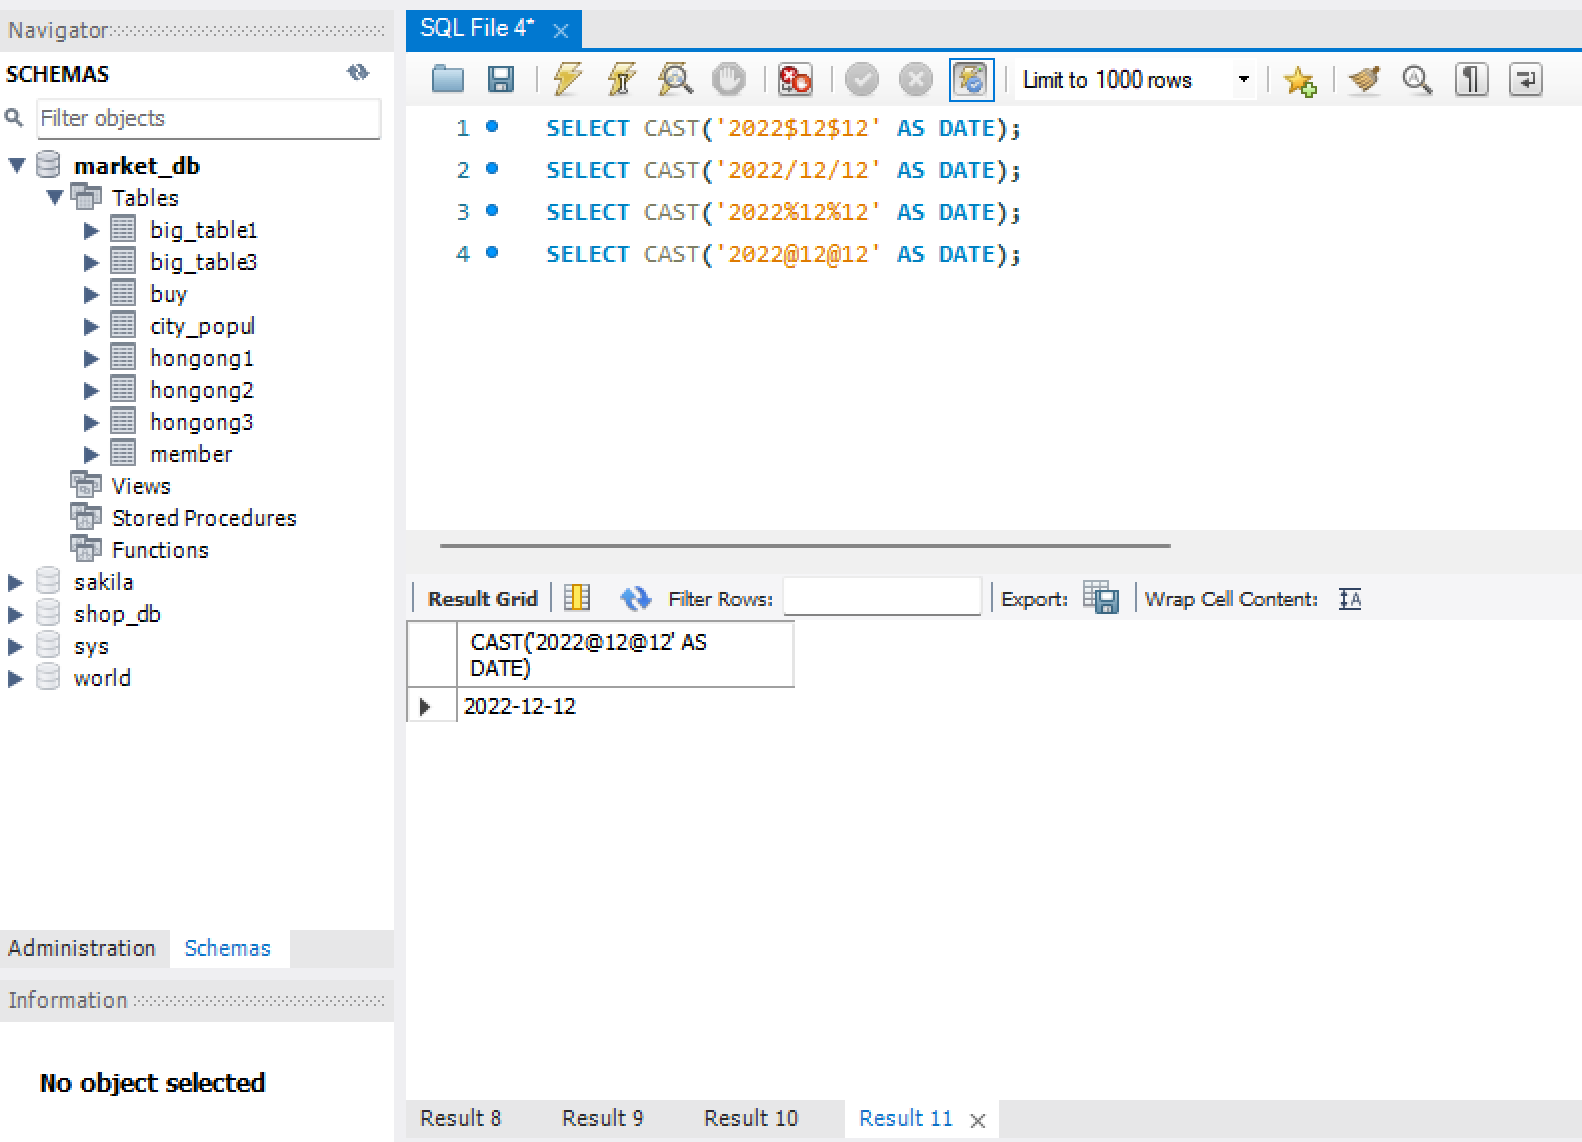Open a SQL script file (folder icon)
This screenshot has height=1142, width=1582.
[x=447, y=79]
